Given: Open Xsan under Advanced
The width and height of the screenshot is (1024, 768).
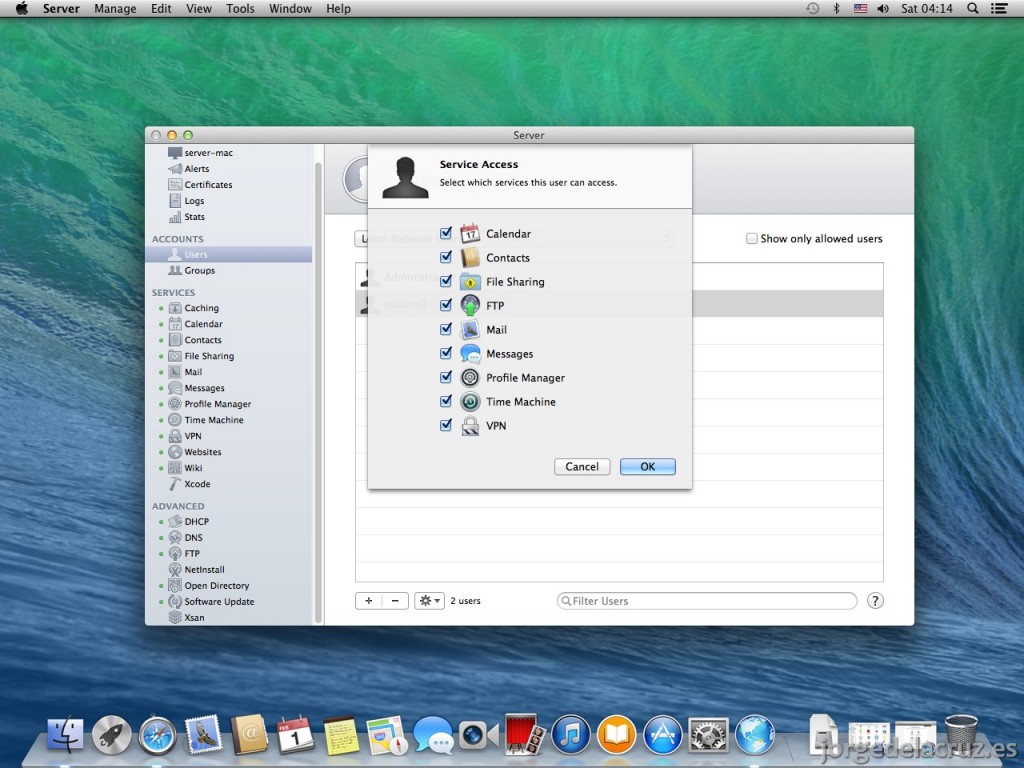Looking at the screenshot, I should click(x=187, y=617).
